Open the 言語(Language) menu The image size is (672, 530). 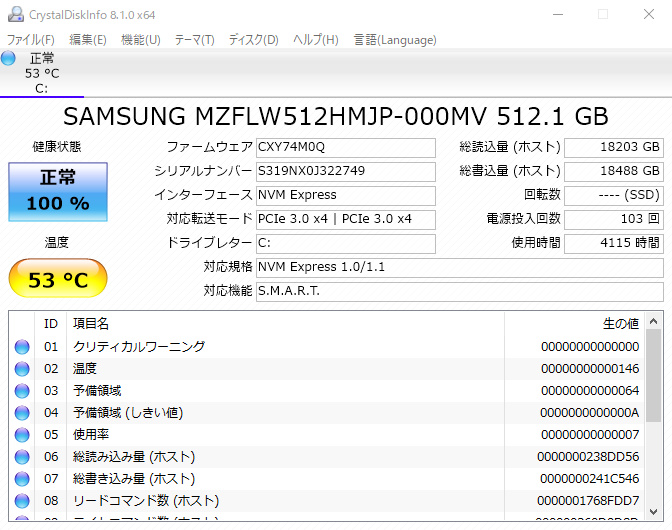pyautogui.click(x=395, y=40)
